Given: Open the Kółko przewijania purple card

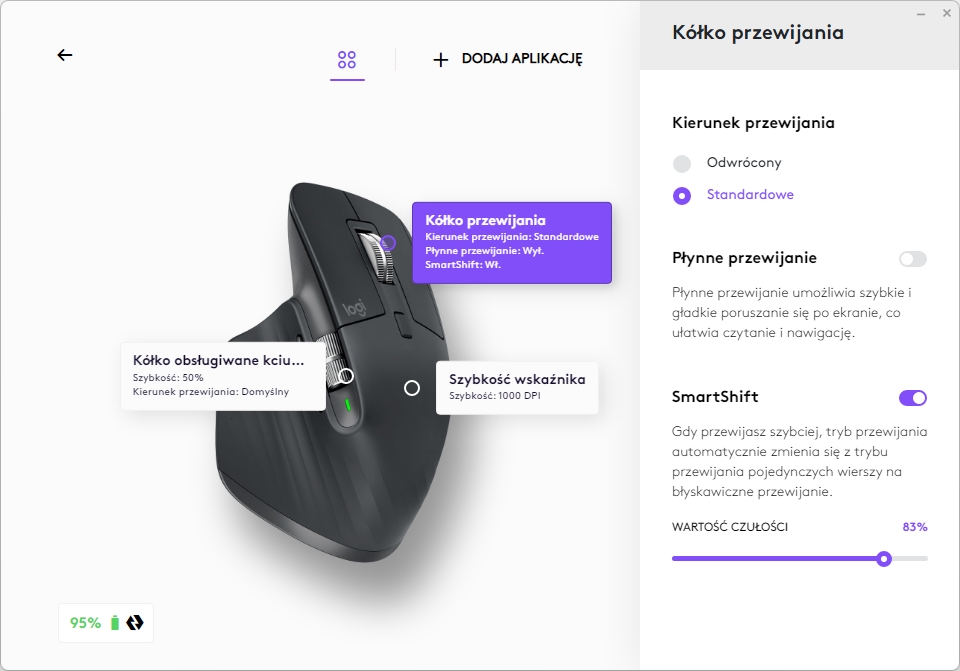Looking at the screenshot, I should click(512, 242).
